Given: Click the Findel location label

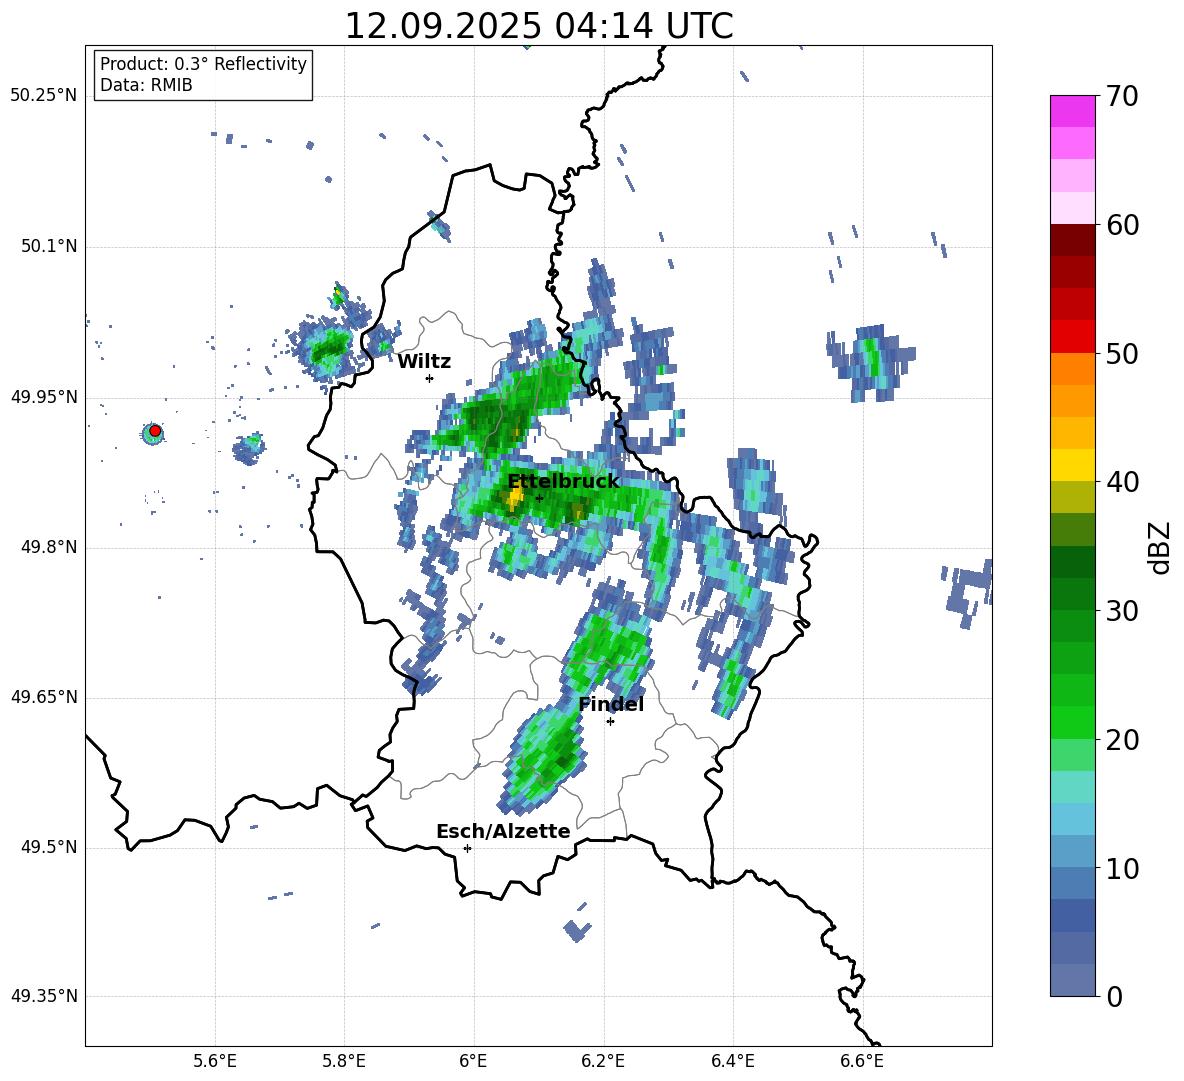Looking at the screenshot, I should point(611,704).
